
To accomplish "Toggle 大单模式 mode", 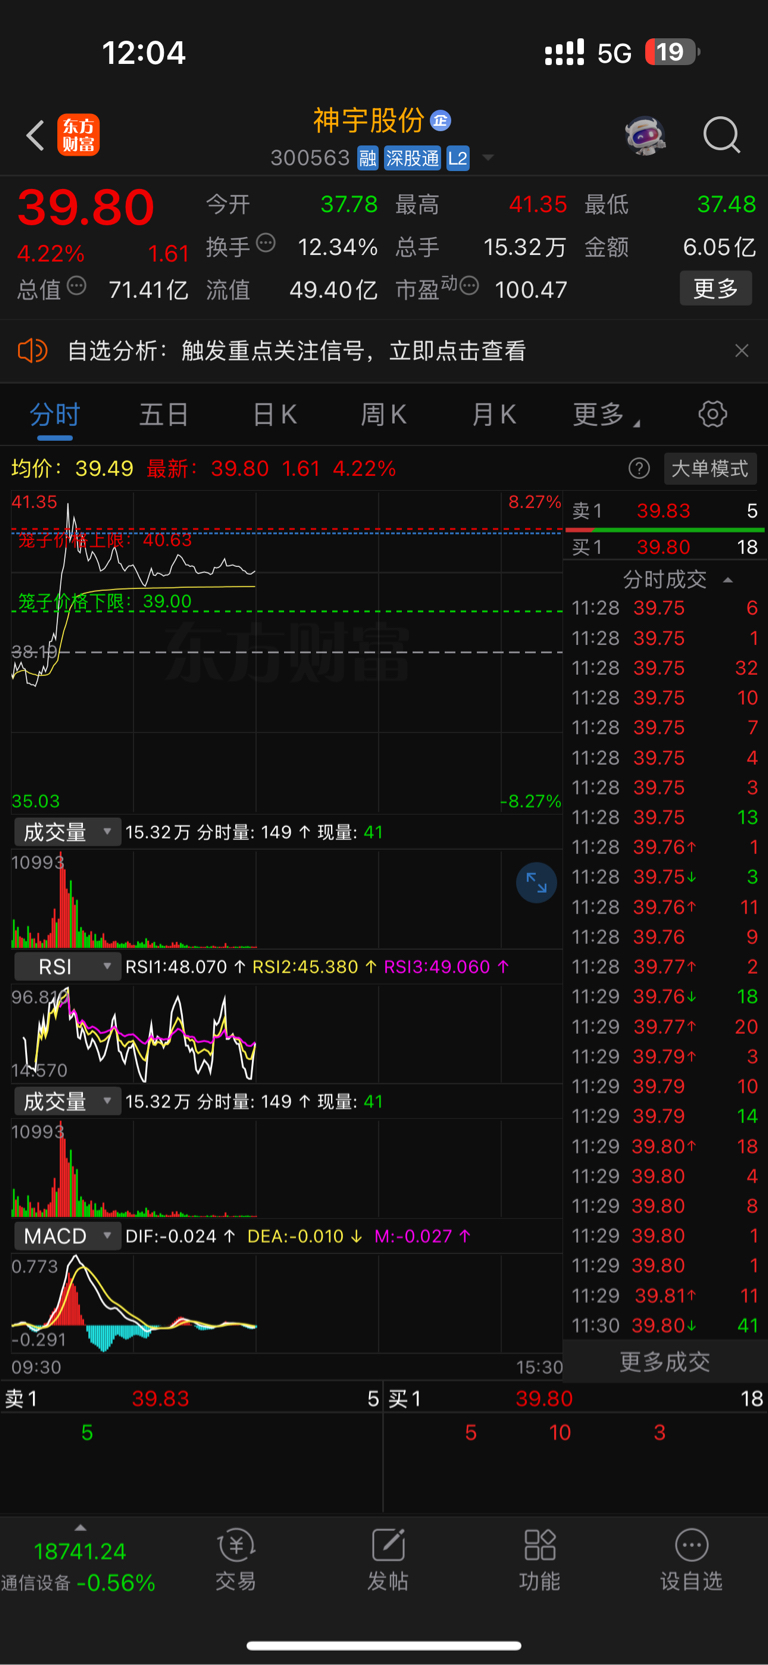I will coord(709,469).
